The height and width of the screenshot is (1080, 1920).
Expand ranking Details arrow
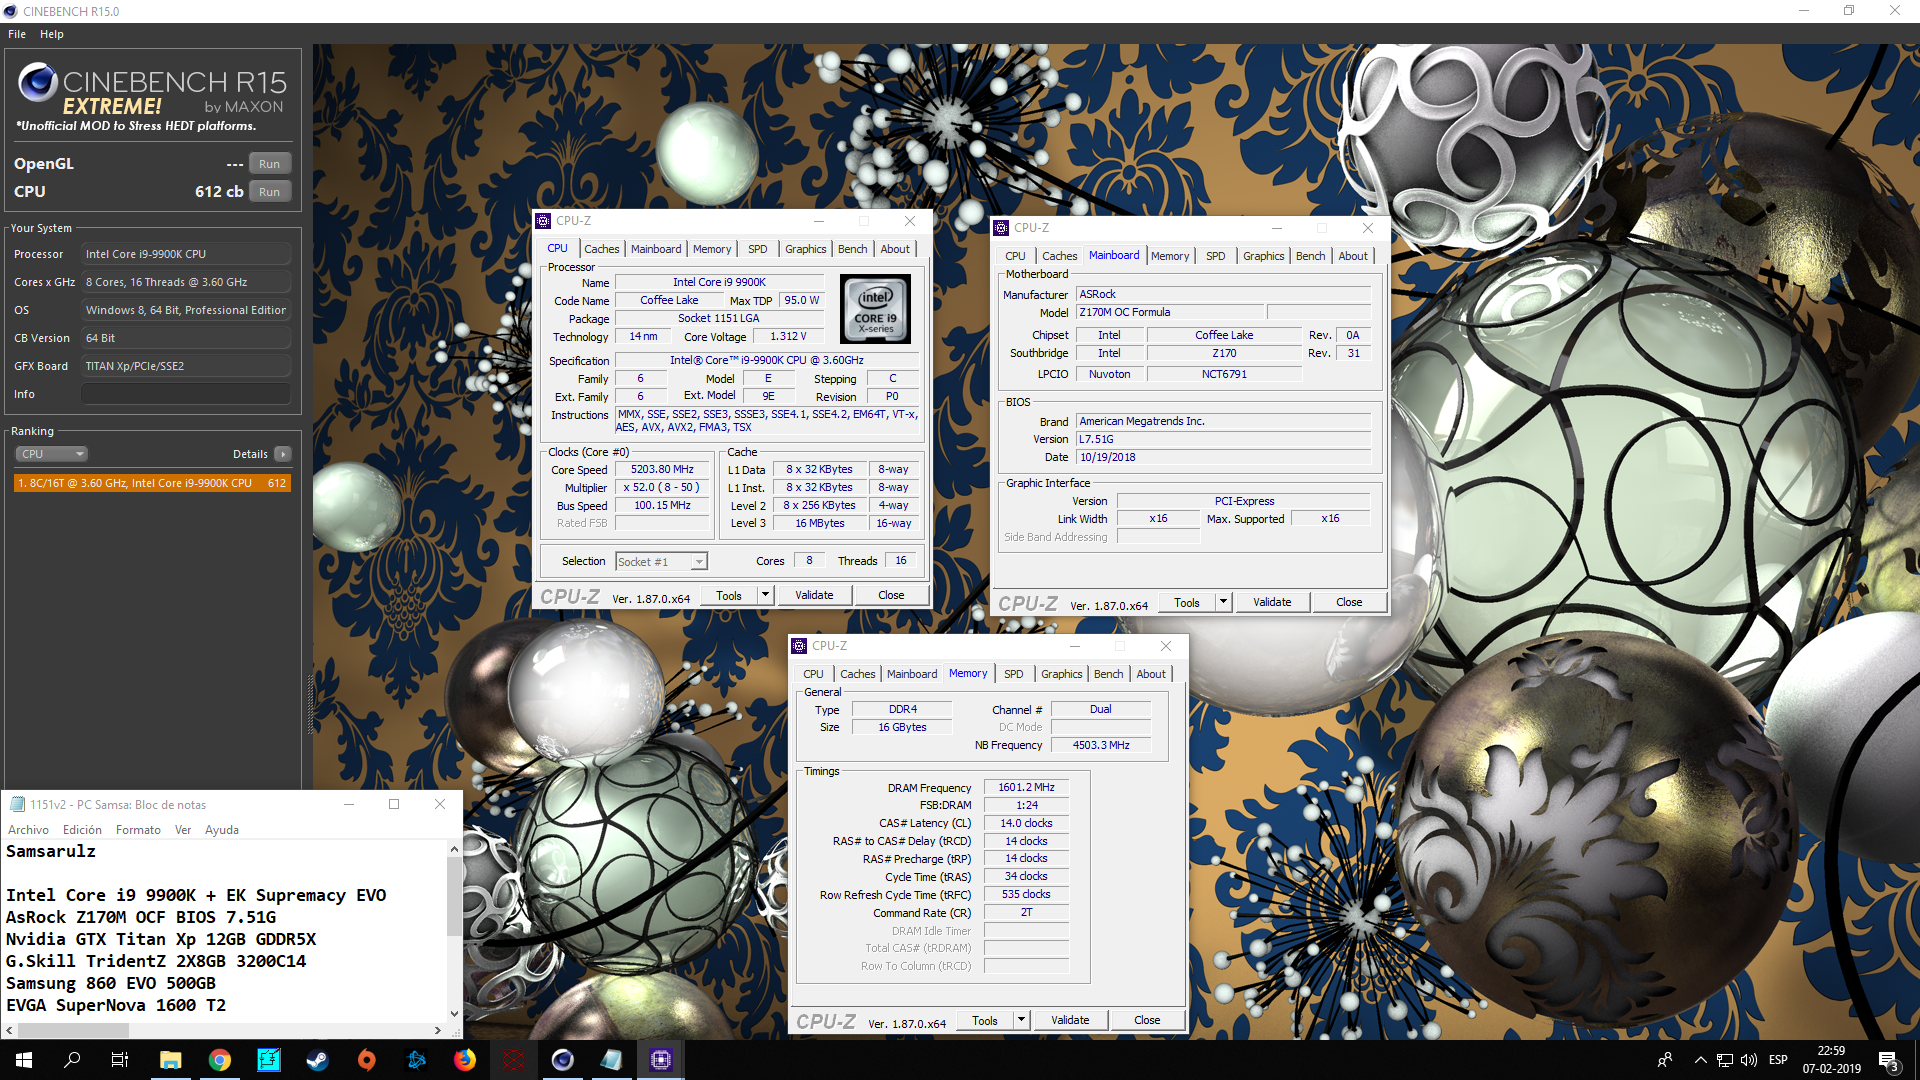tap(283, 454)
